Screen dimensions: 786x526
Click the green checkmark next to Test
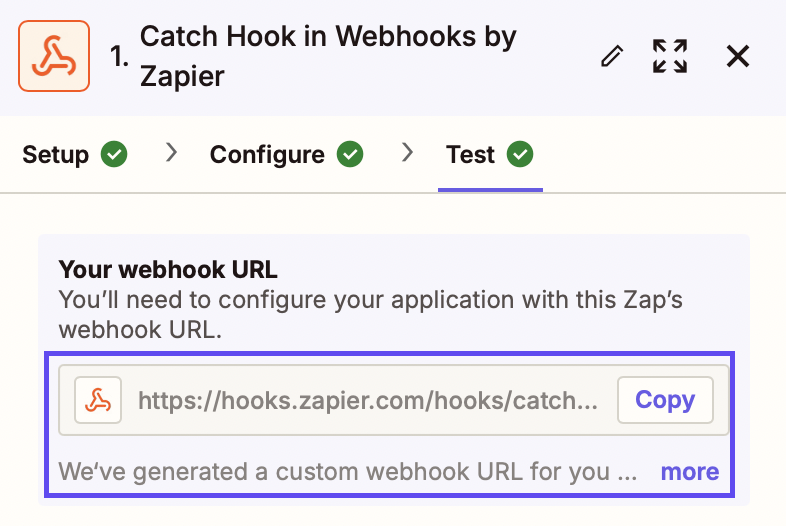tap(520, 154)
